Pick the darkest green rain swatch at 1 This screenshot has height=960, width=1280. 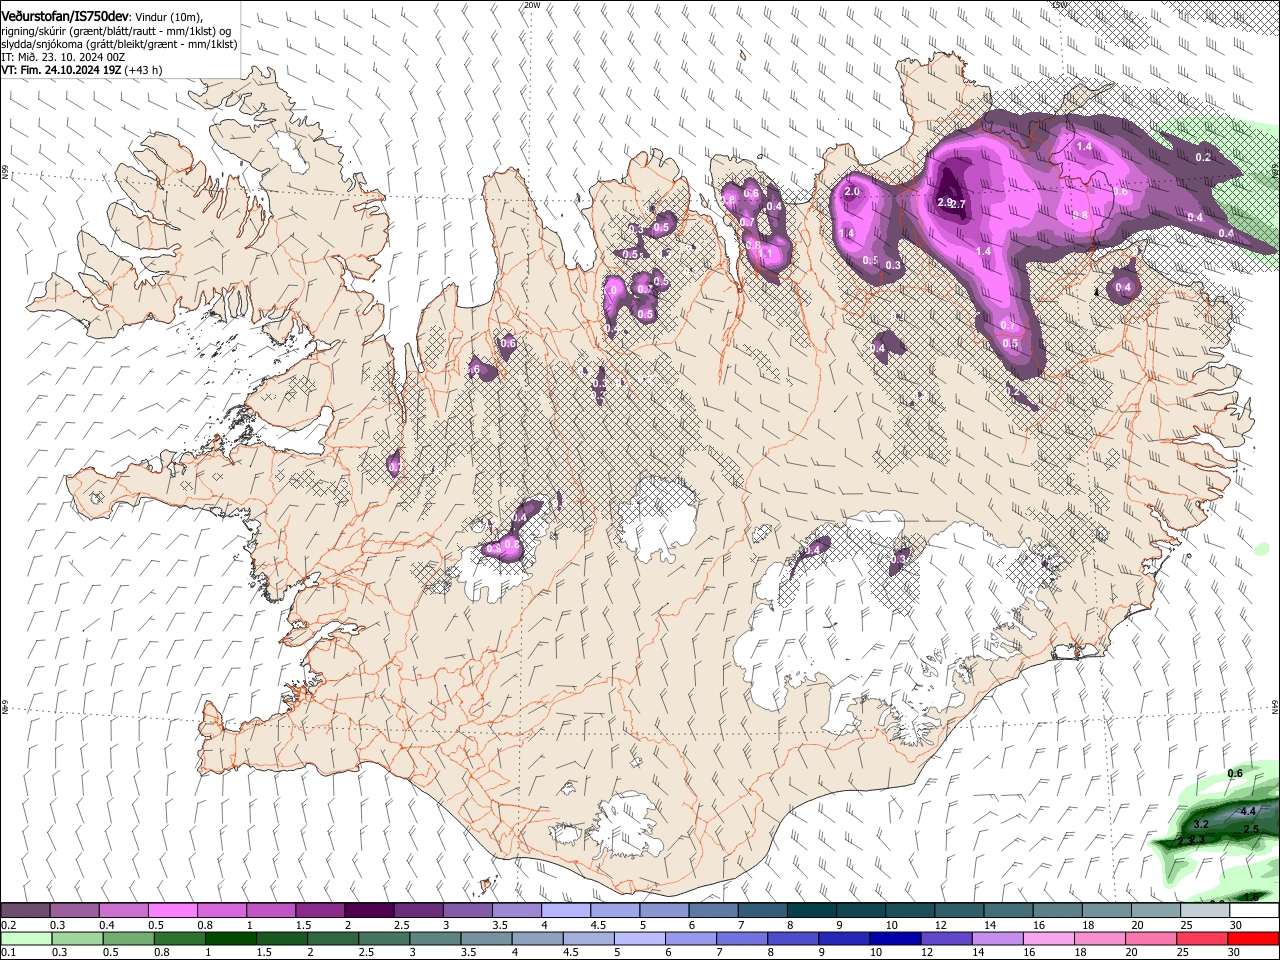point(230,939)
